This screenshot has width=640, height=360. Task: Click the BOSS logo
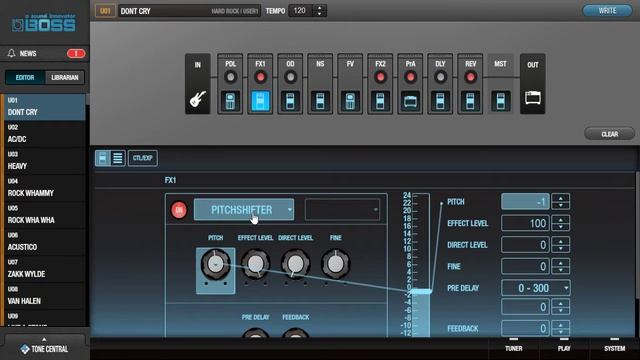click(x=44, y=23)
